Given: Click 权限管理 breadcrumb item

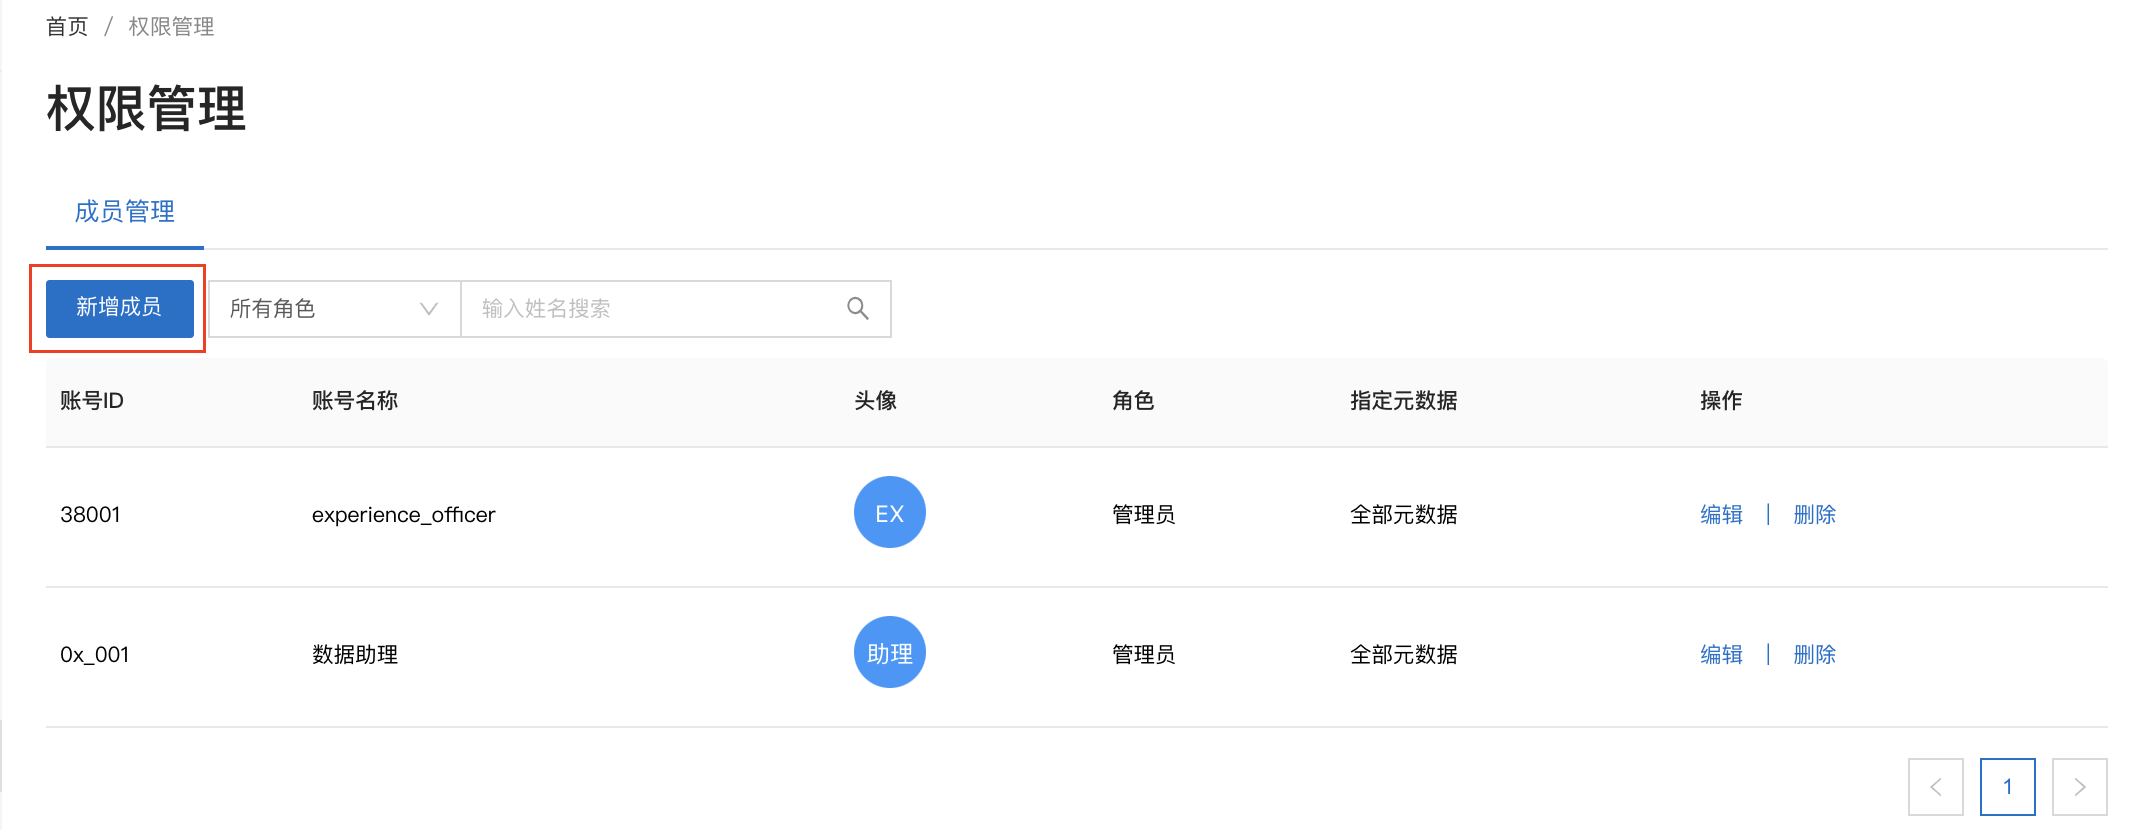Looking at the screenshot, I should pyautogui.click(x=171, y=27).
